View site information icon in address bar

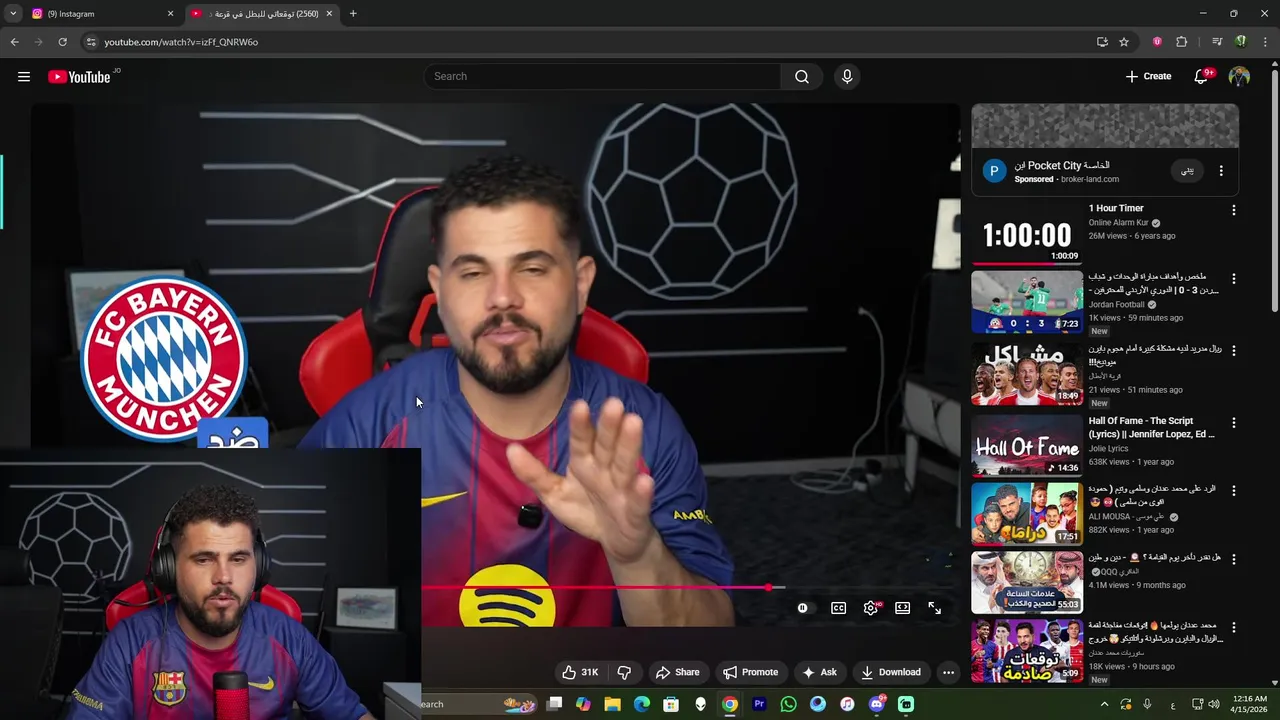pyautogui.click(x=91, y=42)
